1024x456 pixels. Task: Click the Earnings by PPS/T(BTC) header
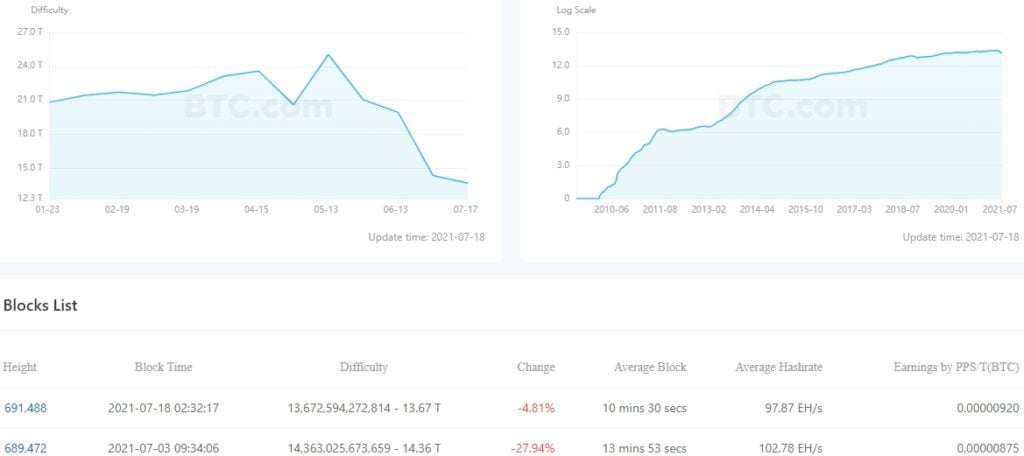[x=956, y=367]
